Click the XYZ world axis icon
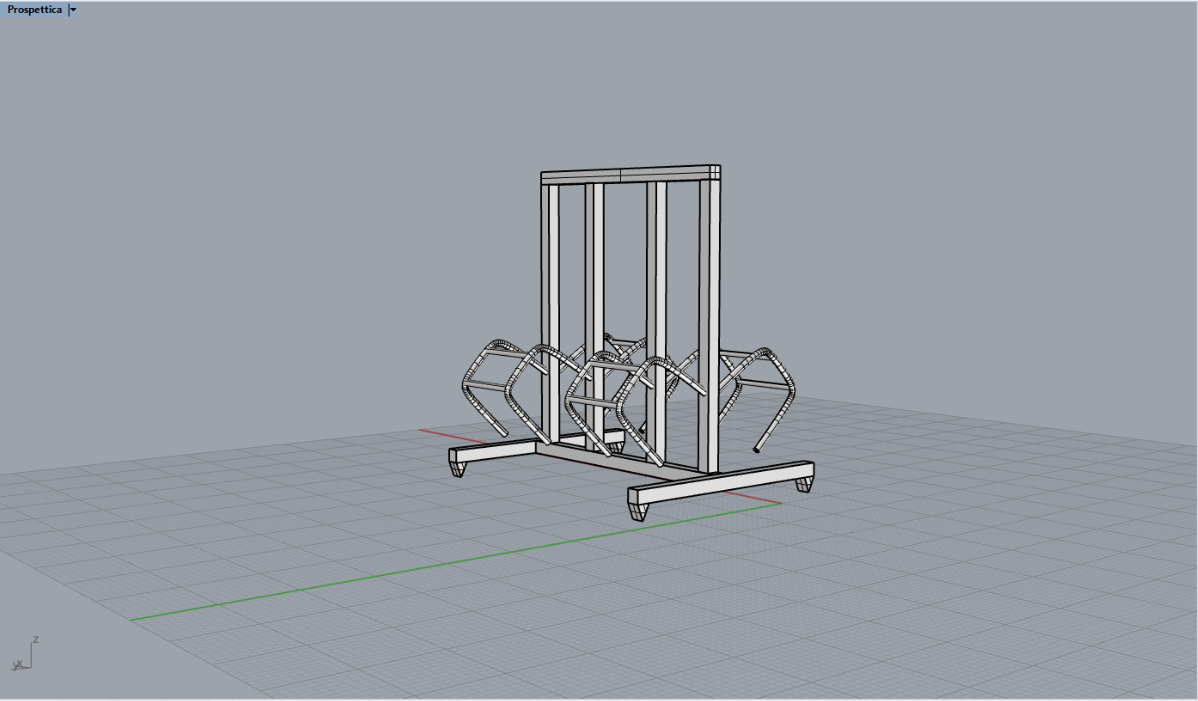 (25, 654)
